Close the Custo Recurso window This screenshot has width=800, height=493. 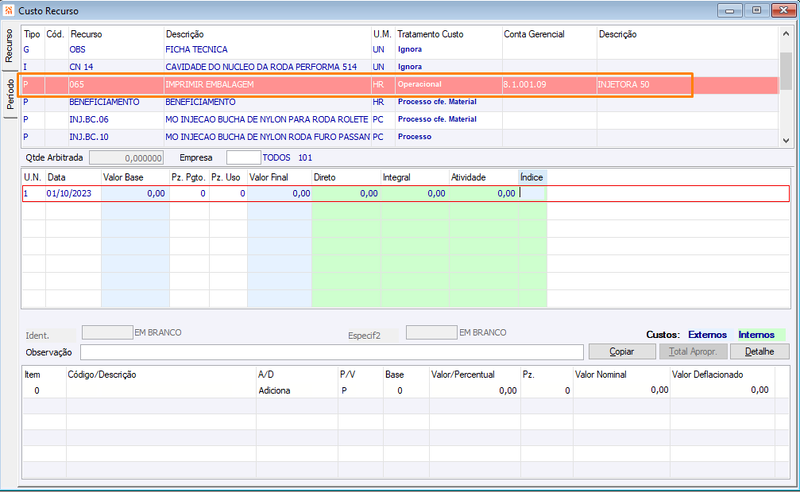click(x=784, y=10)
